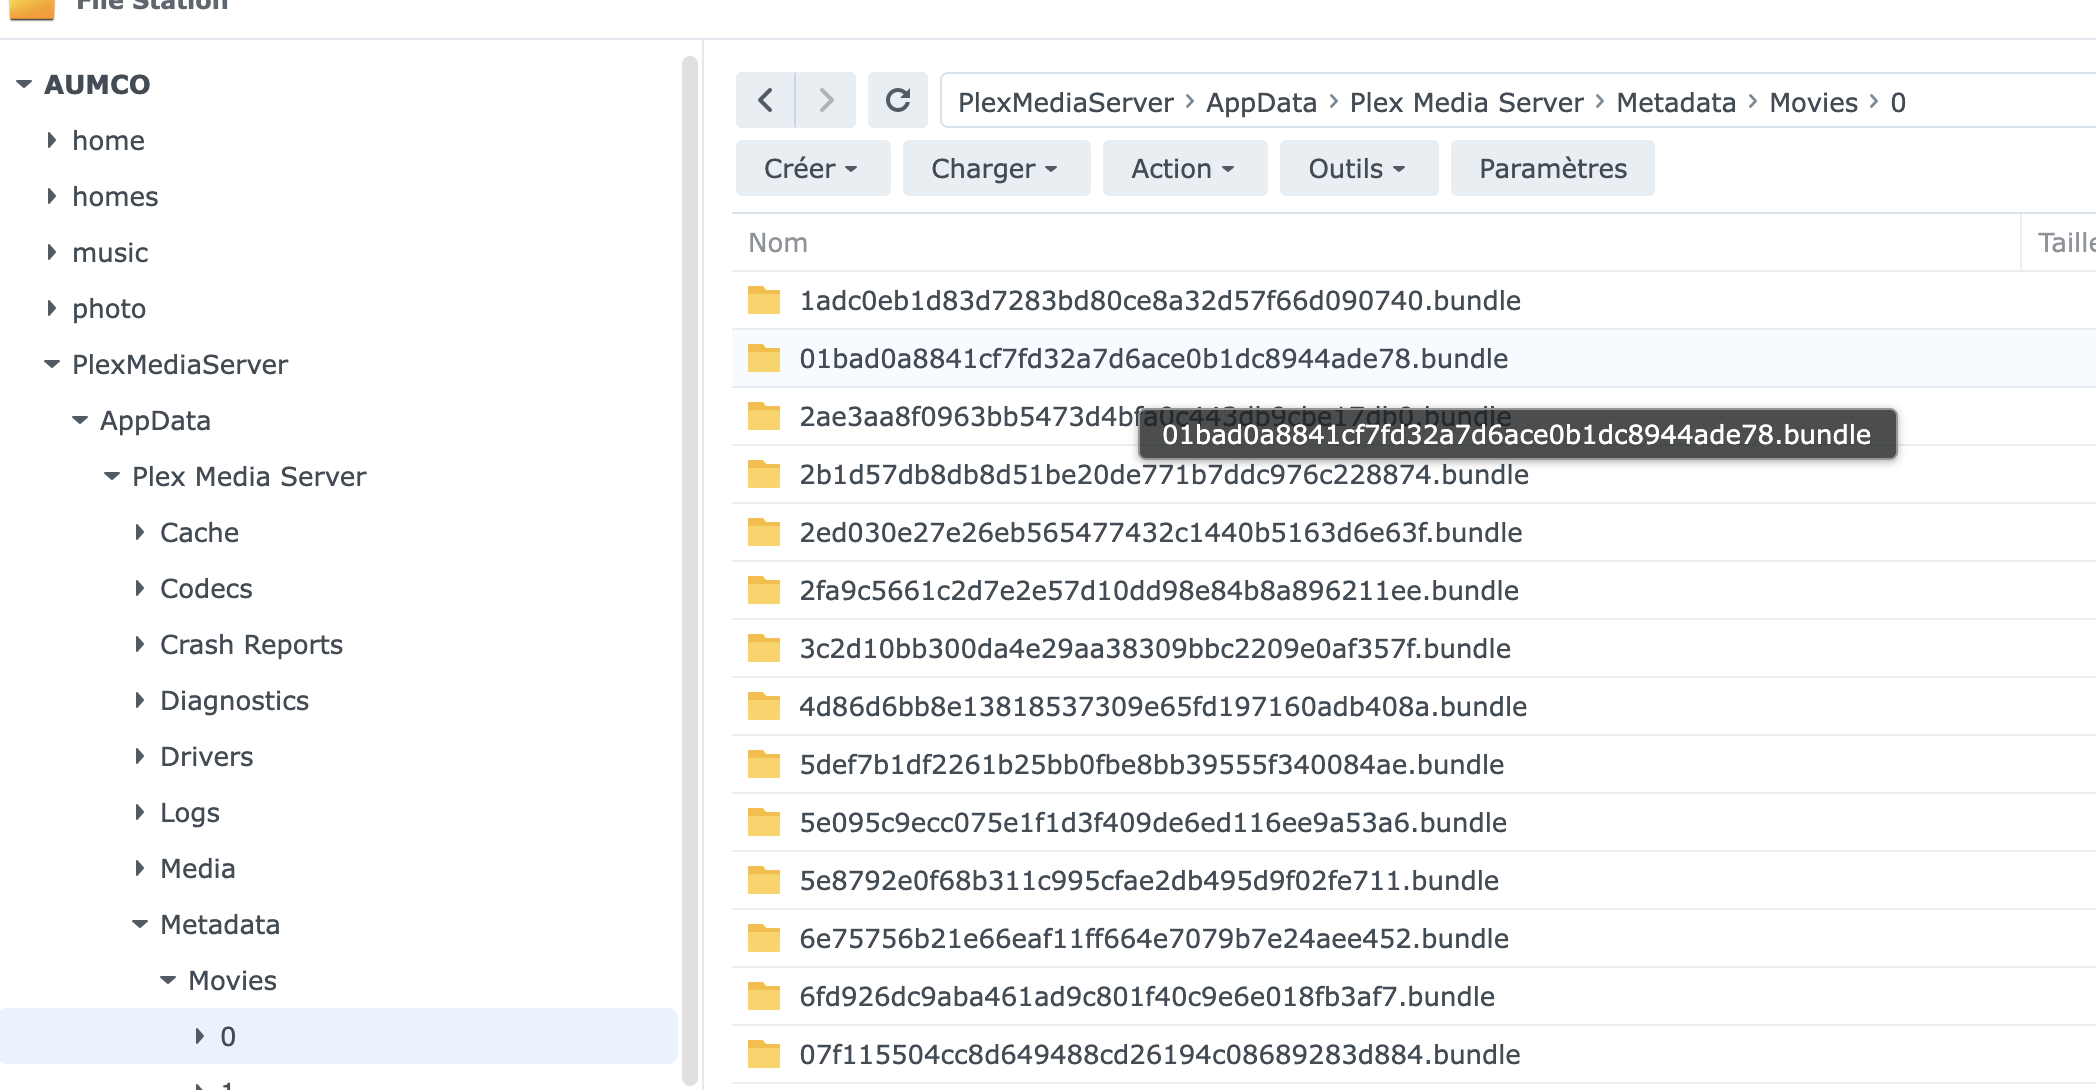This screenshot has width=2096, height=1090.
Task: Jump to AppData in breadcrumb path
Action: tap(1261, 102)
